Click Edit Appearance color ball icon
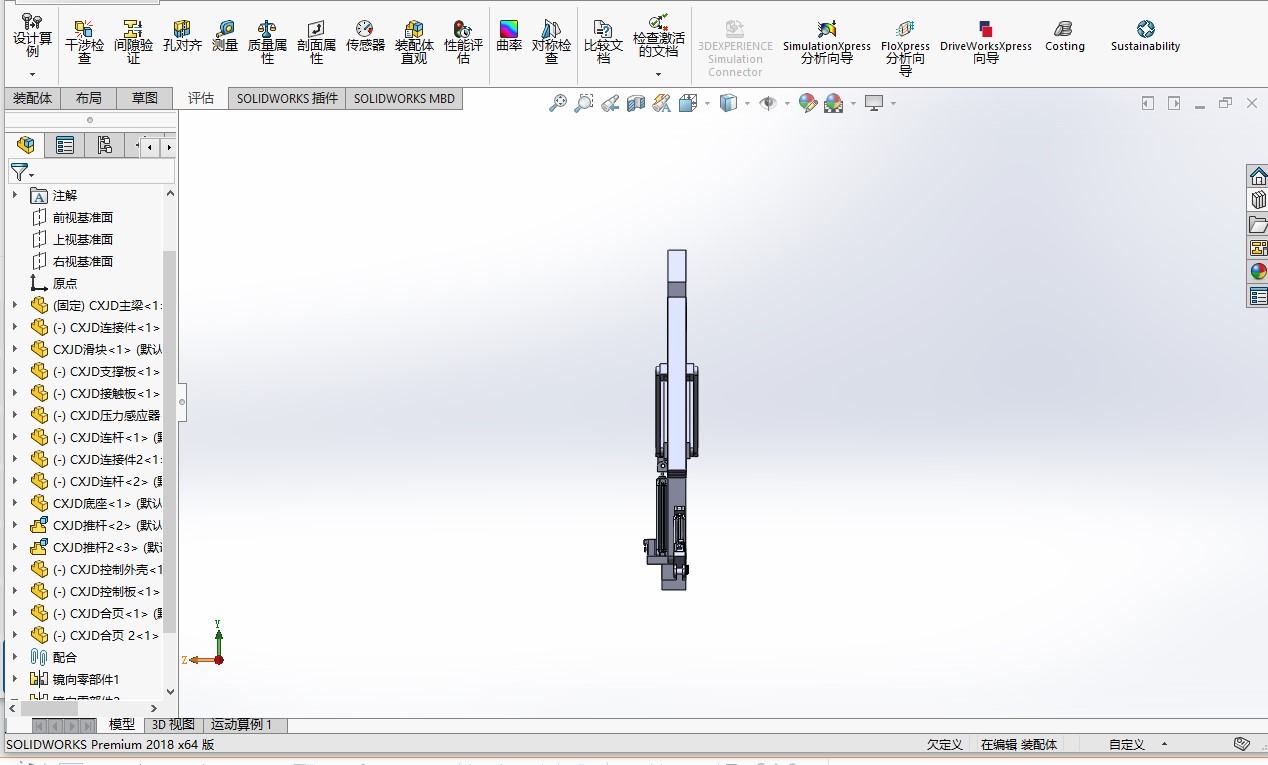Image resolution: width=1268 pixels, height=765 pixels. pyautogui.click(x=808, y=103)
